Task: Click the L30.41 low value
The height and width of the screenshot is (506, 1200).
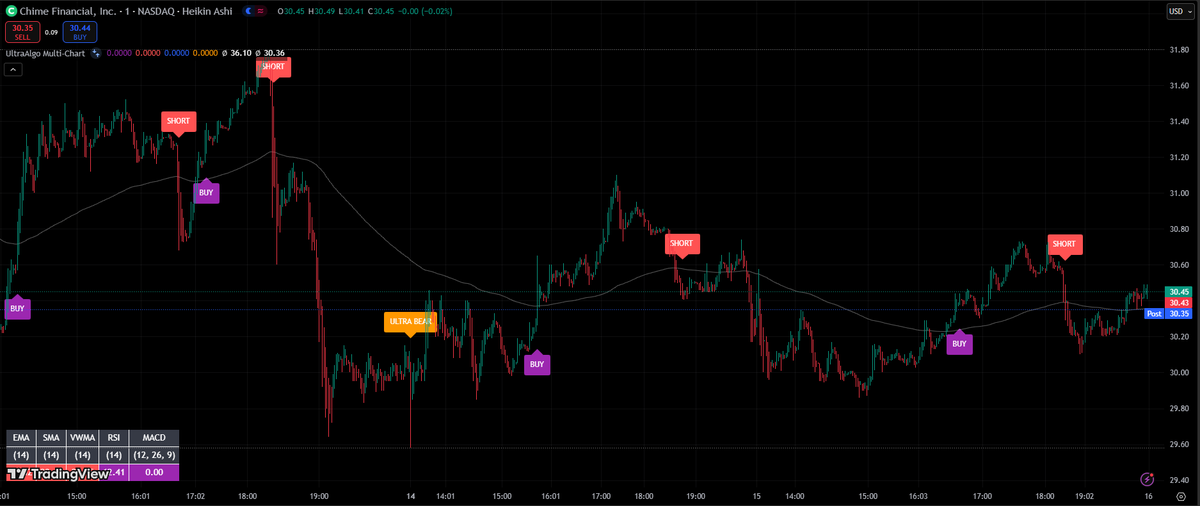Action: click(x=349, y=10)
